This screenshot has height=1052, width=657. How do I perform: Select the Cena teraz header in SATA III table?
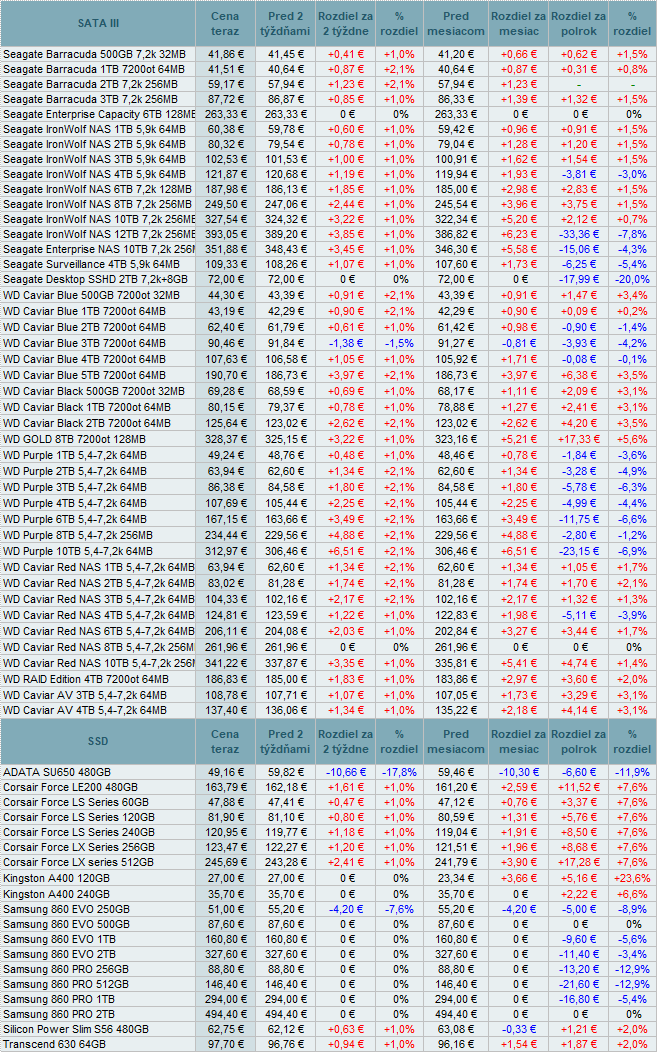225,22
